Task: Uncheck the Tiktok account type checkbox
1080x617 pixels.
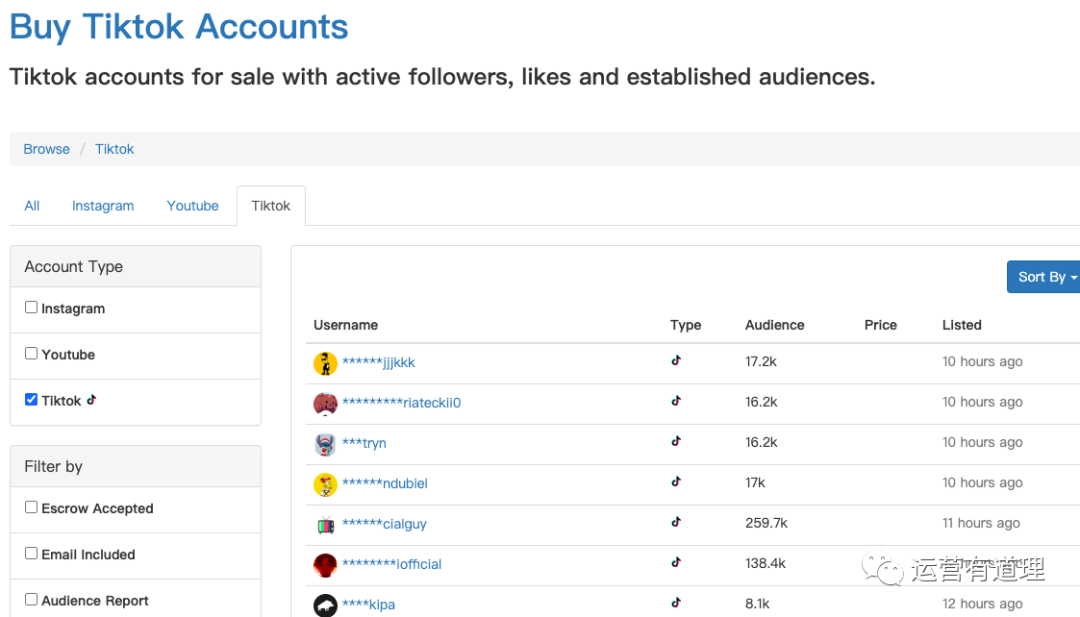Action: pyautogui.click(x=31, y=400)
